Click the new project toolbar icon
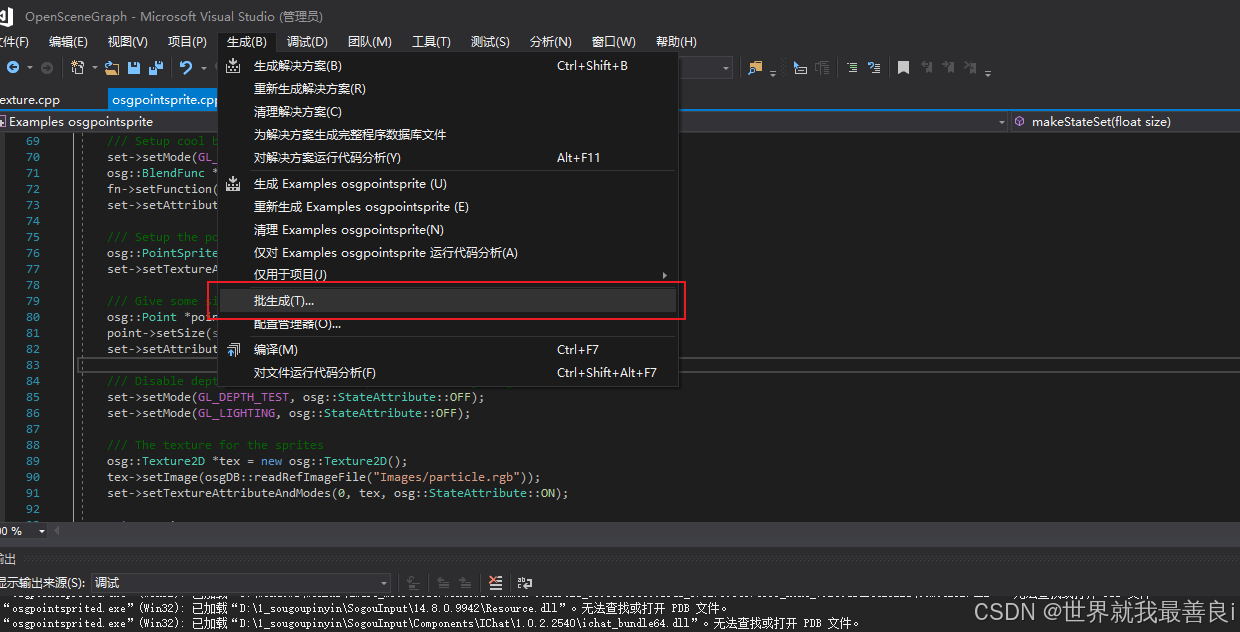 point(78,67)
